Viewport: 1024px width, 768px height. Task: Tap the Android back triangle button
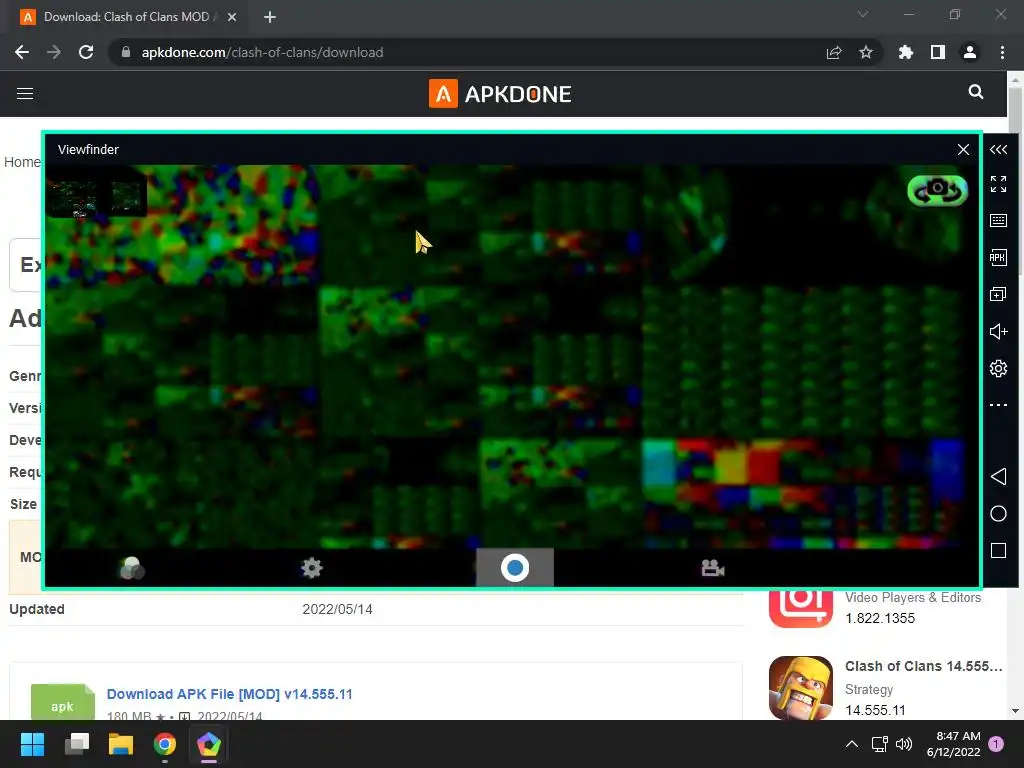[998, 476]
